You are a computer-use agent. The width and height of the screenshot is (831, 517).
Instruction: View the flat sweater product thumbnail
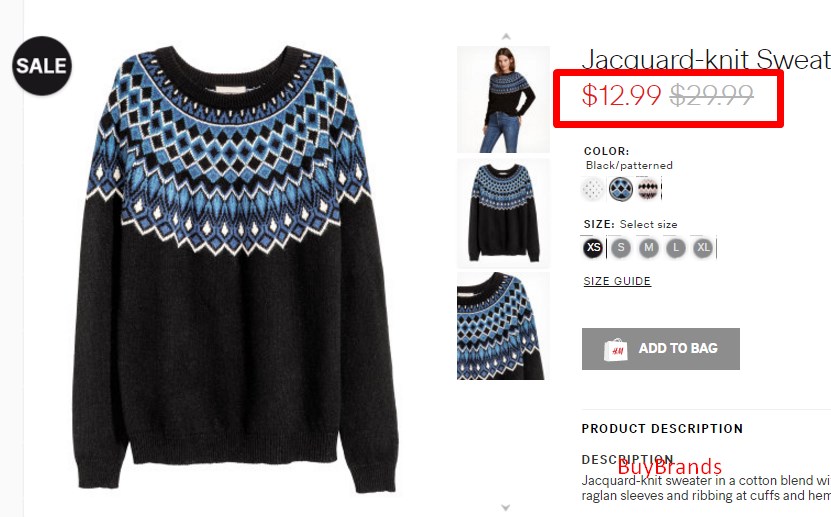(503, 212)
